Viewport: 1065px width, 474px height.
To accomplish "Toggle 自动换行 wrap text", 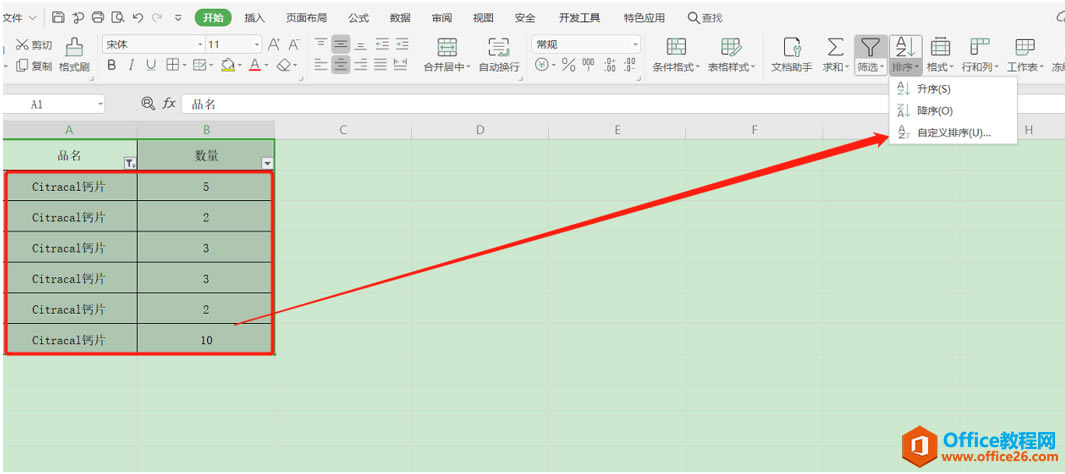I will coord(499,55).
